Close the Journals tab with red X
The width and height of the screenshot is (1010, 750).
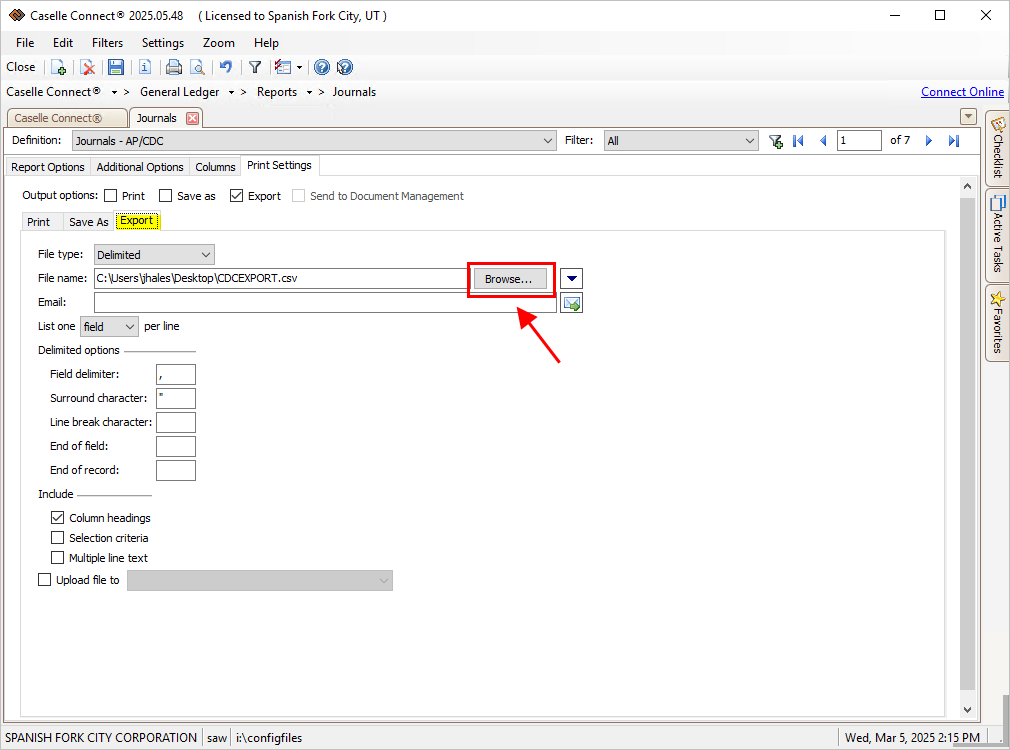[192, 118]
